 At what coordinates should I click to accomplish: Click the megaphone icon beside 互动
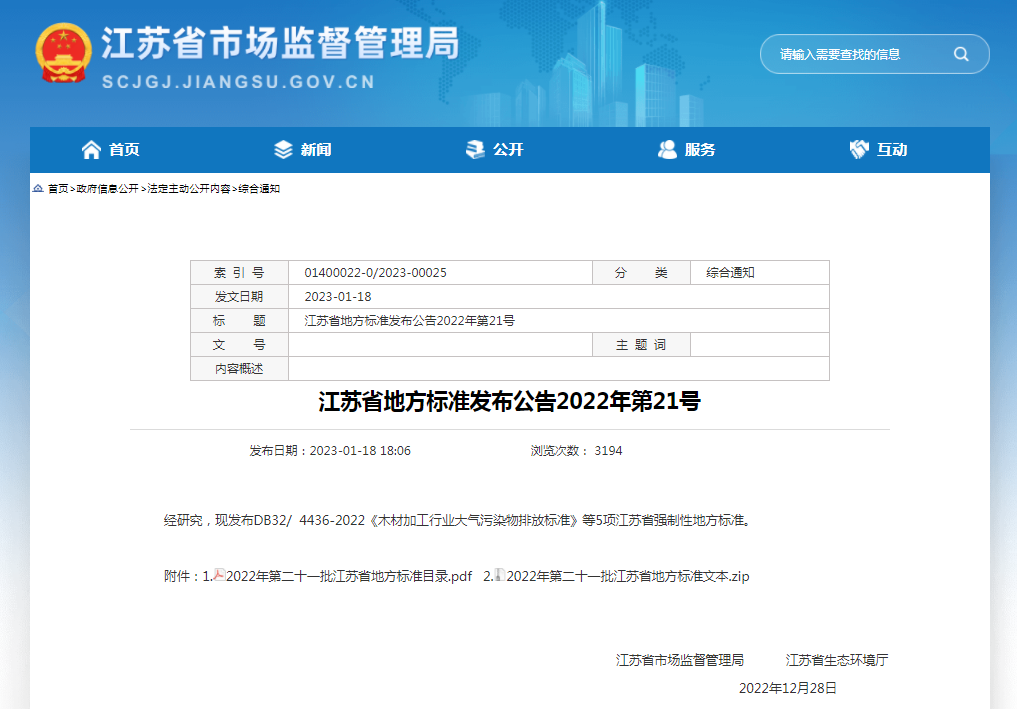click(858, 149)
